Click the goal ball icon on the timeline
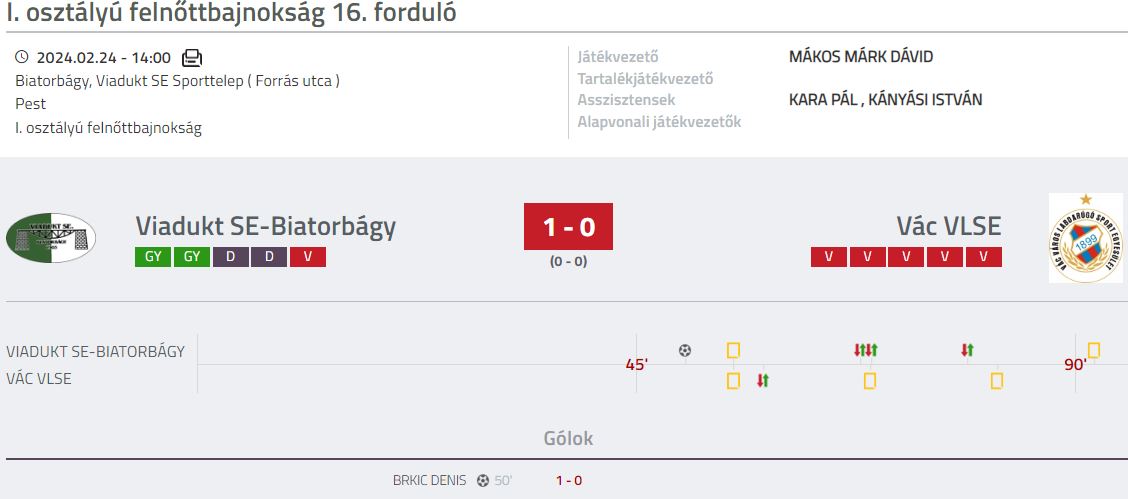 [x=685, y=351]
